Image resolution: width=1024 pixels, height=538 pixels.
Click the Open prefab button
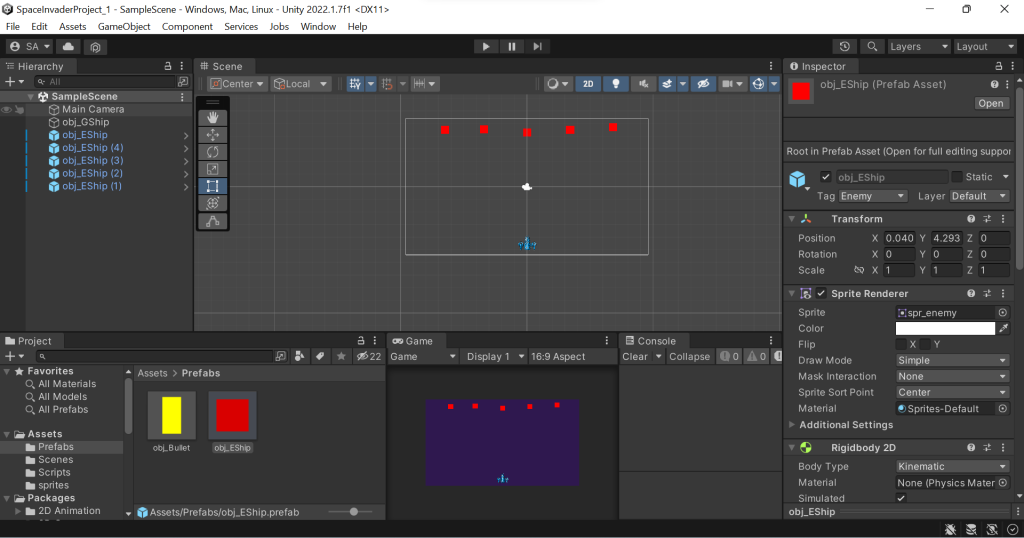coord(991,103)
